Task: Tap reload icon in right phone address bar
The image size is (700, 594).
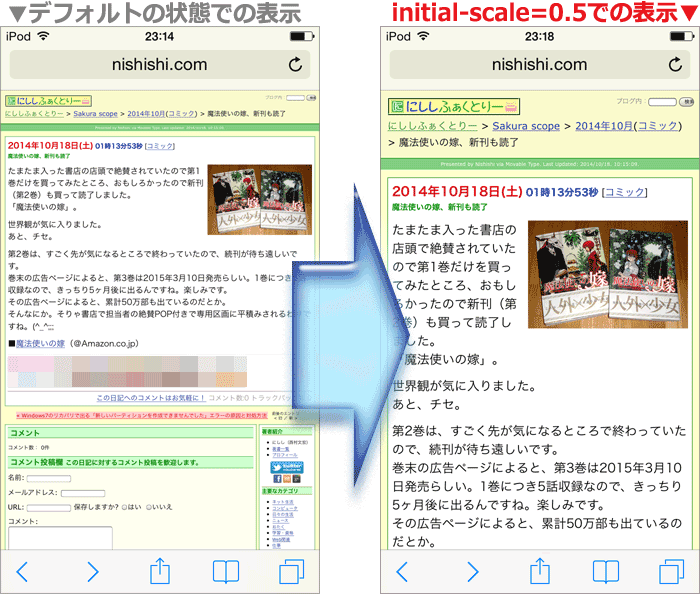Action: [x=675, y=65]
